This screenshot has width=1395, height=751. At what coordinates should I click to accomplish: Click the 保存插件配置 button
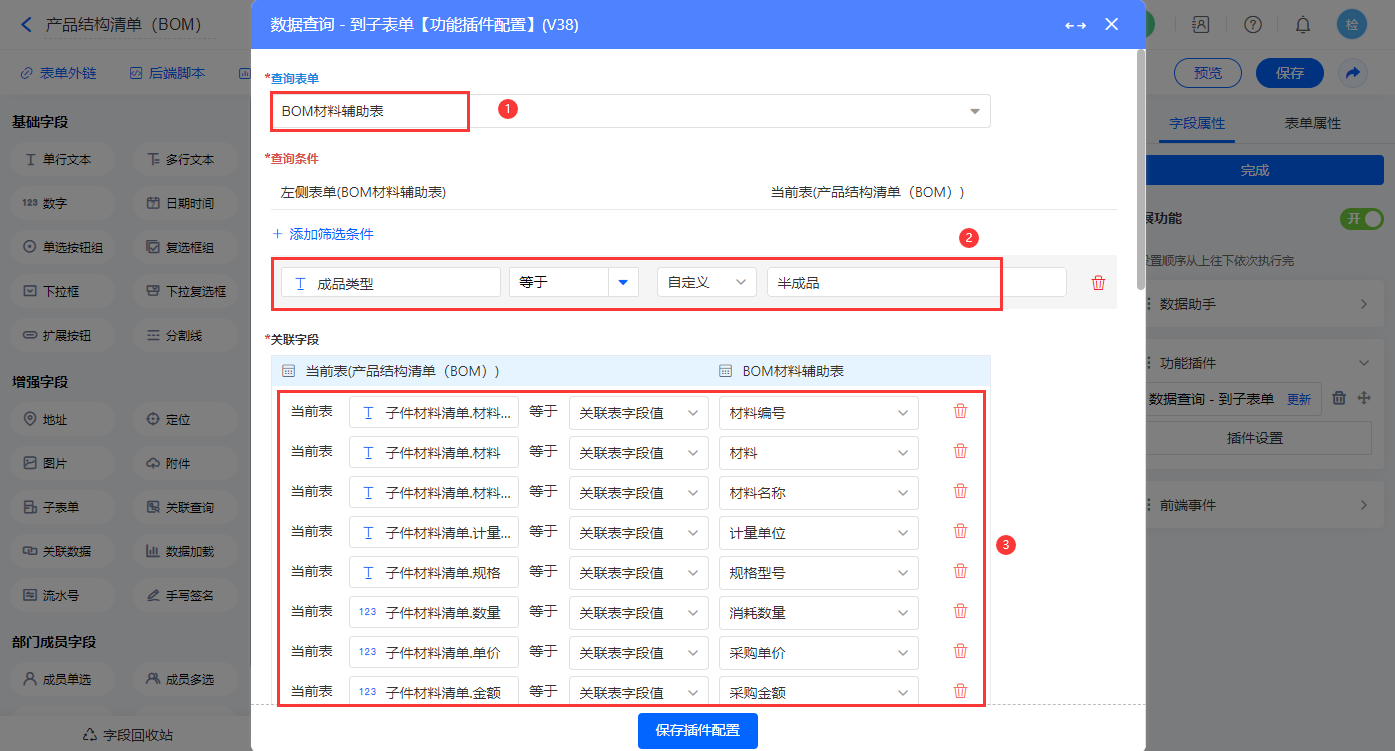[x=697, y=730]
